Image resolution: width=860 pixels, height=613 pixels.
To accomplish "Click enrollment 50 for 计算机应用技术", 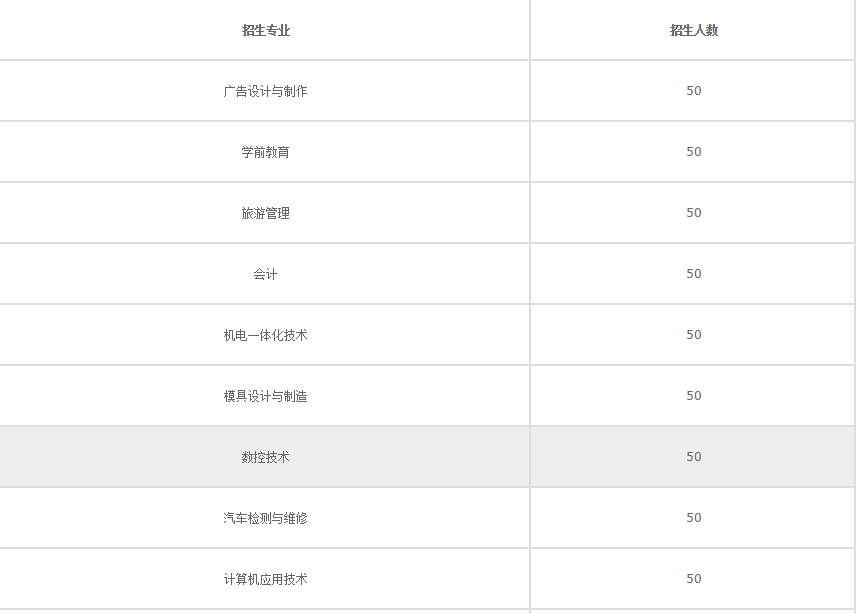I will coord(694,579).
